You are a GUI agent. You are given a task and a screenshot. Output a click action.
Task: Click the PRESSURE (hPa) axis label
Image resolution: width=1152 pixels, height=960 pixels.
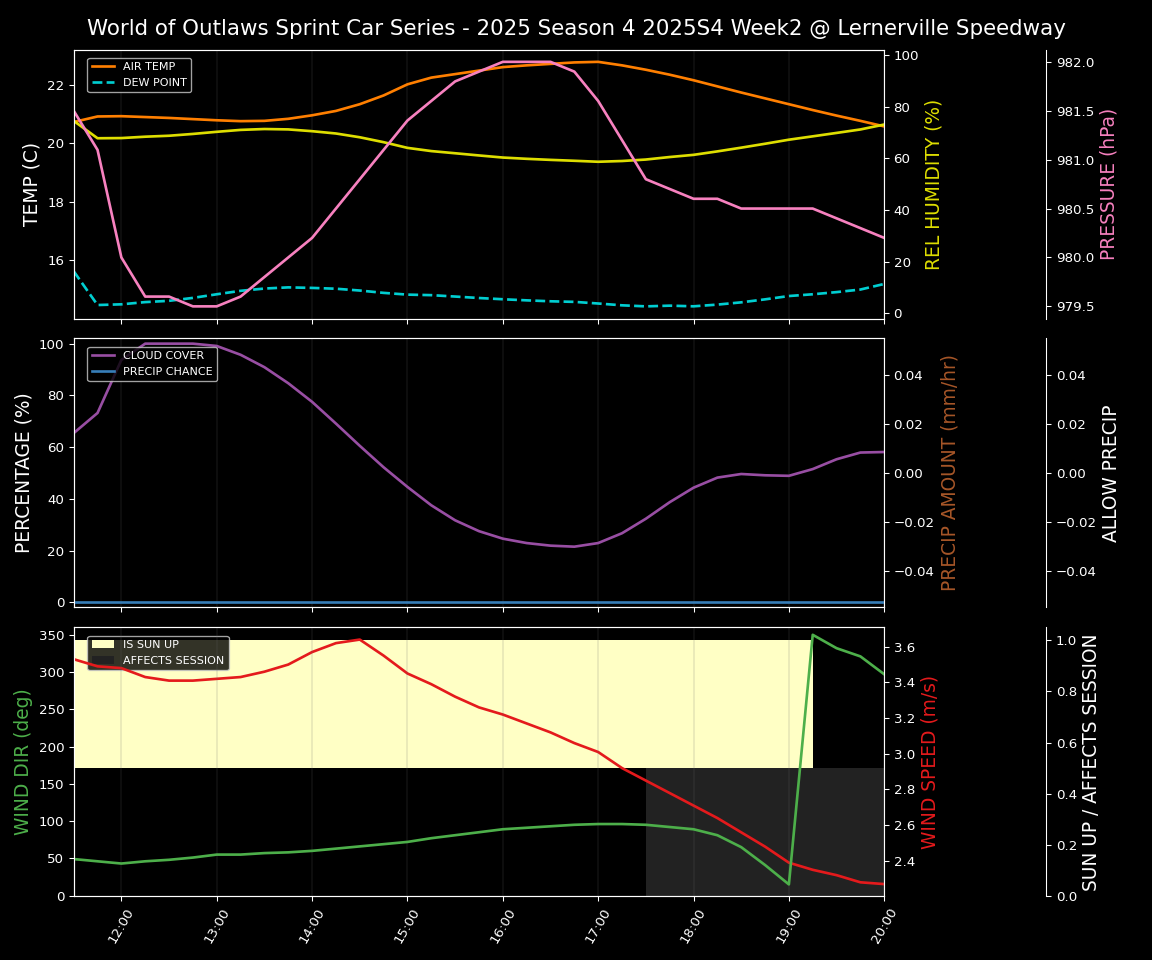(1108, 184)
